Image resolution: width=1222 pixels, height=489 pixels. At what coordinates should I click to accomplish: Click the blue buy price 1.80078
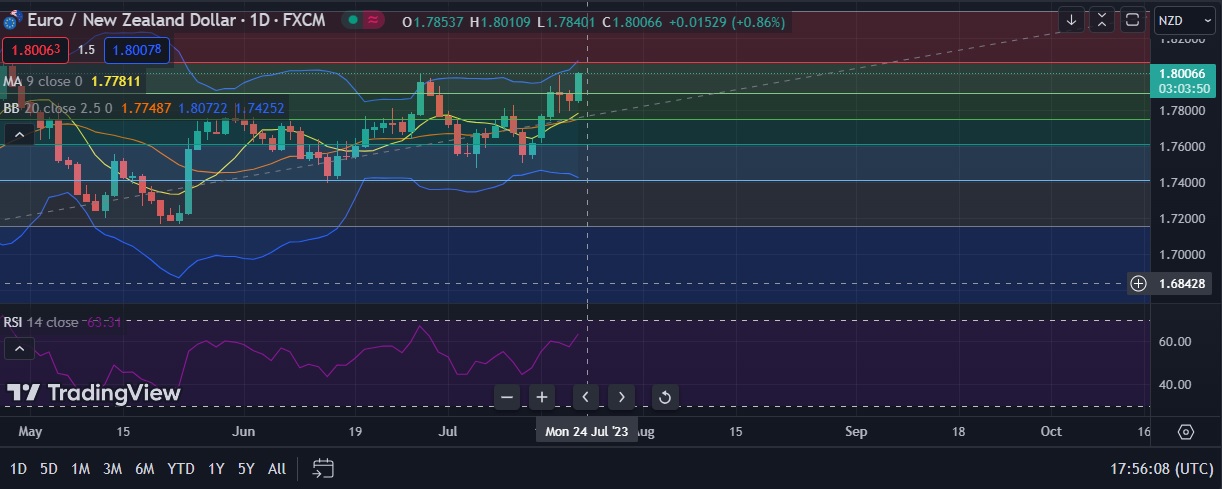click(138, 49)
